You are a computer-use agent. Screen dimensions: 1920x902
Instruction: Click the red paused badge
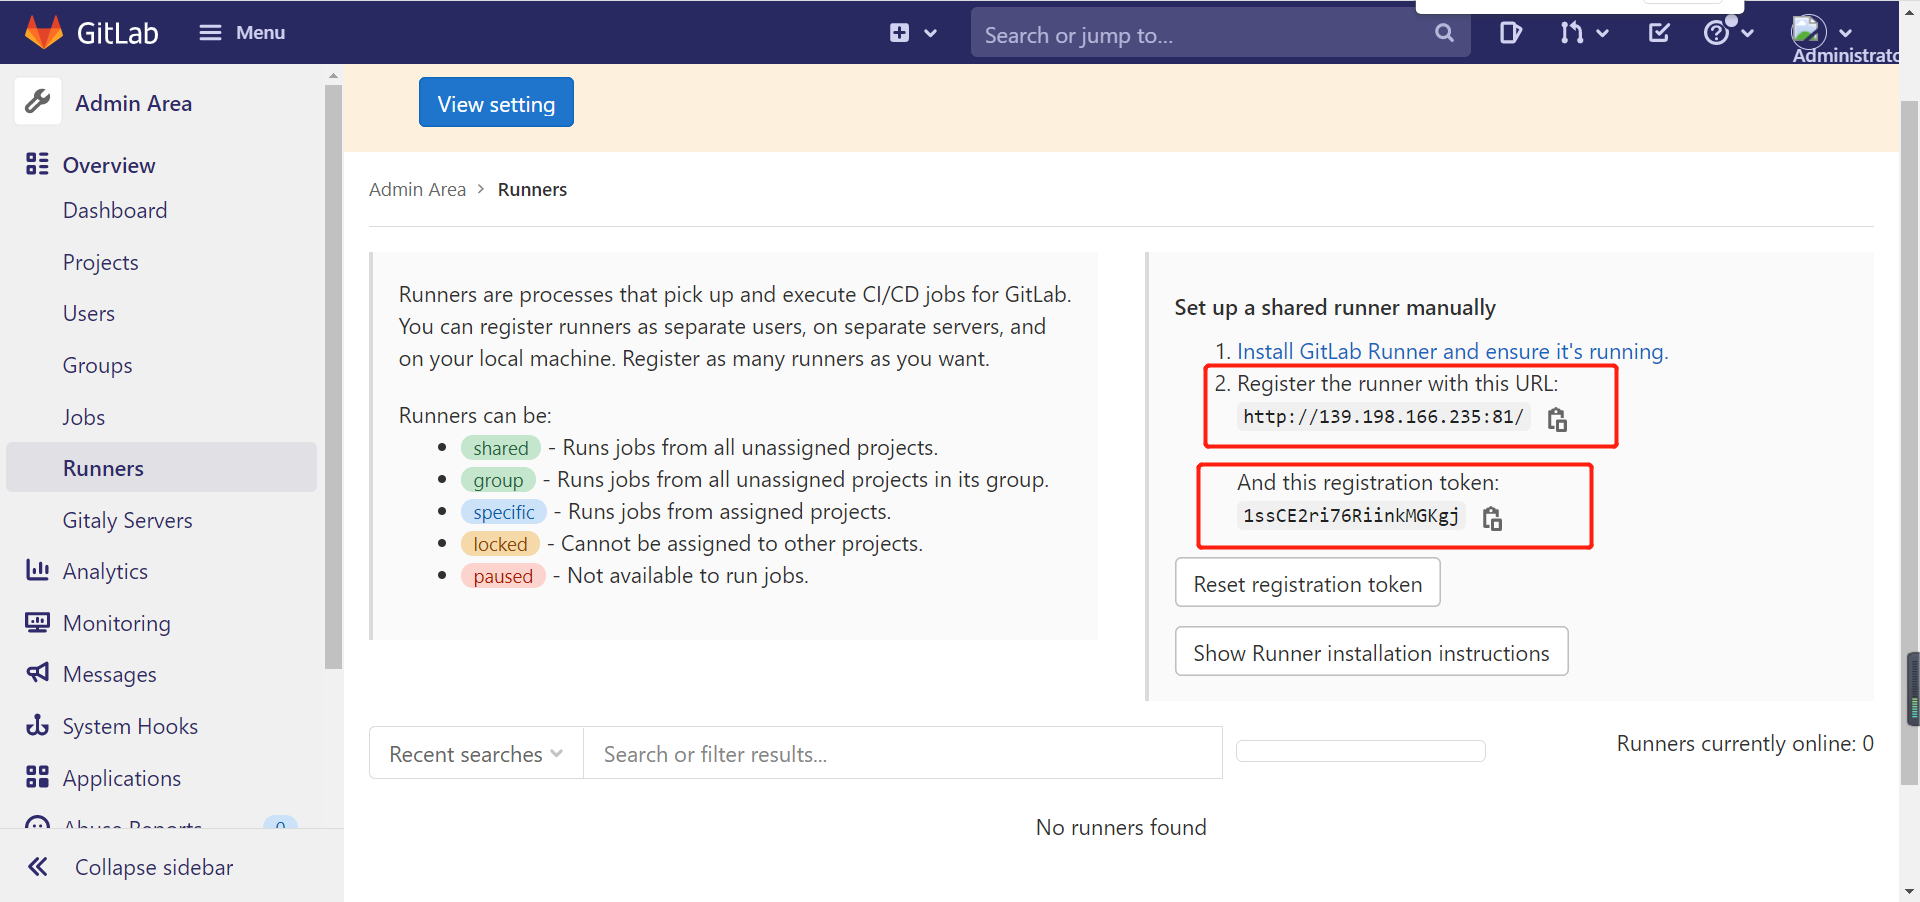(x=503, y=576)
